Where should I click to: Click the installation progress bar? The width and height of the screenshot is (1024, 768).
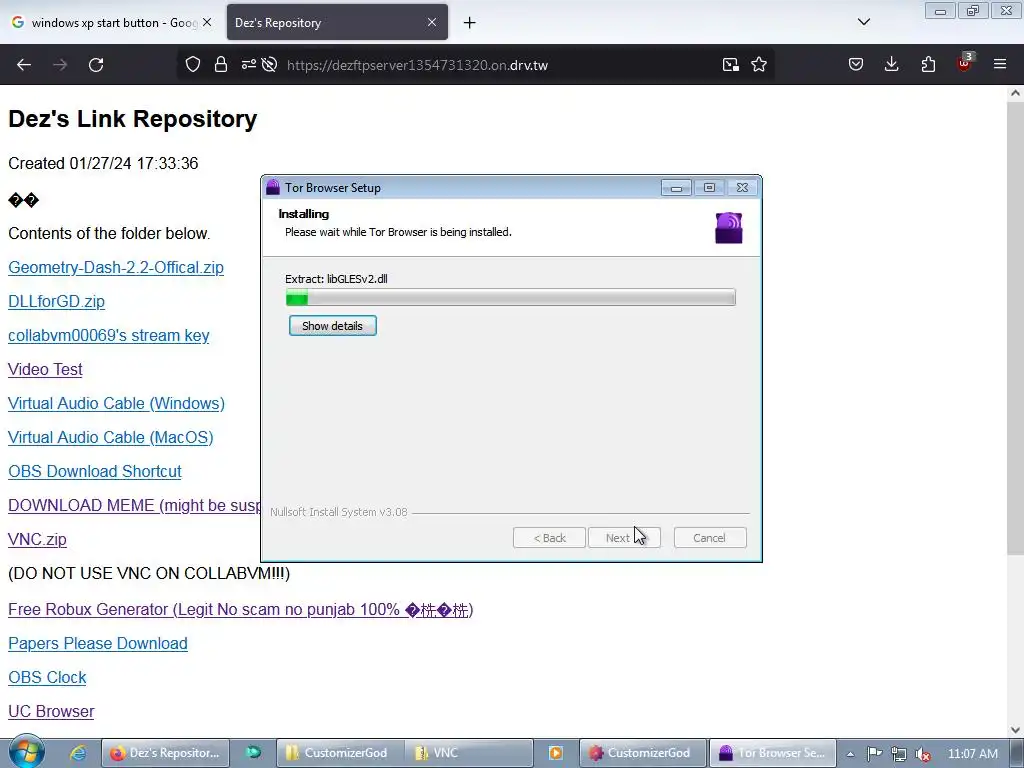(511, 298)
